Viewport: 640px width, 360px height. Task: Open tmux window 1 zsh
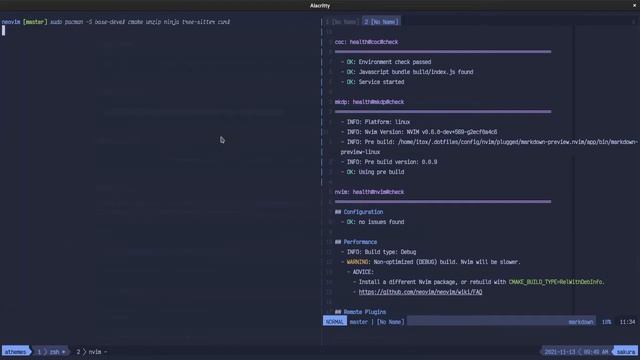coord(51,352)
